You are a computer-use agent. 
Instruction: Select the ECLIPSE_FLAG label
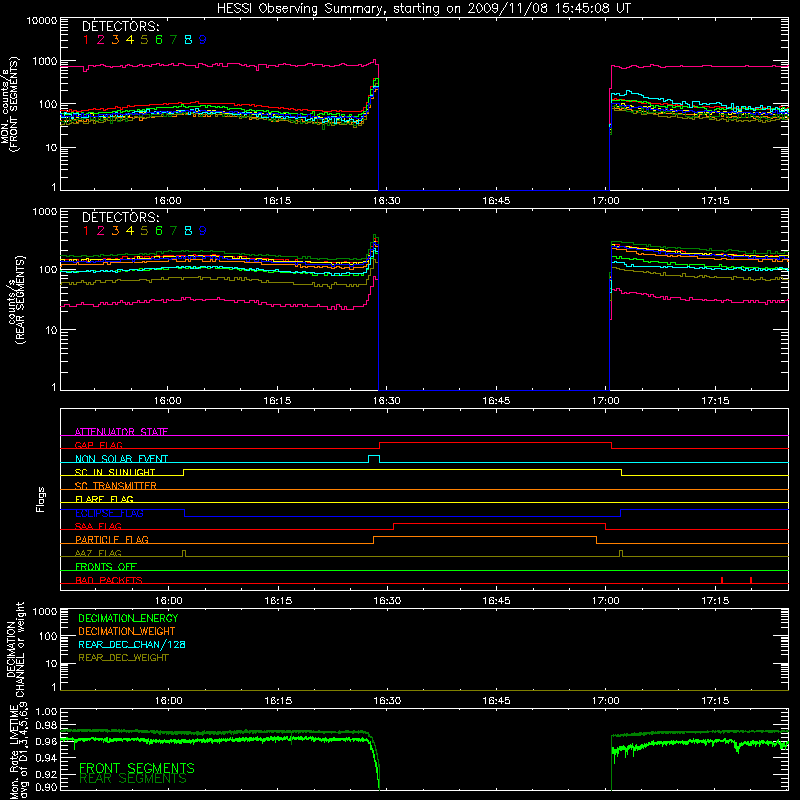click(x=109, y=513)
